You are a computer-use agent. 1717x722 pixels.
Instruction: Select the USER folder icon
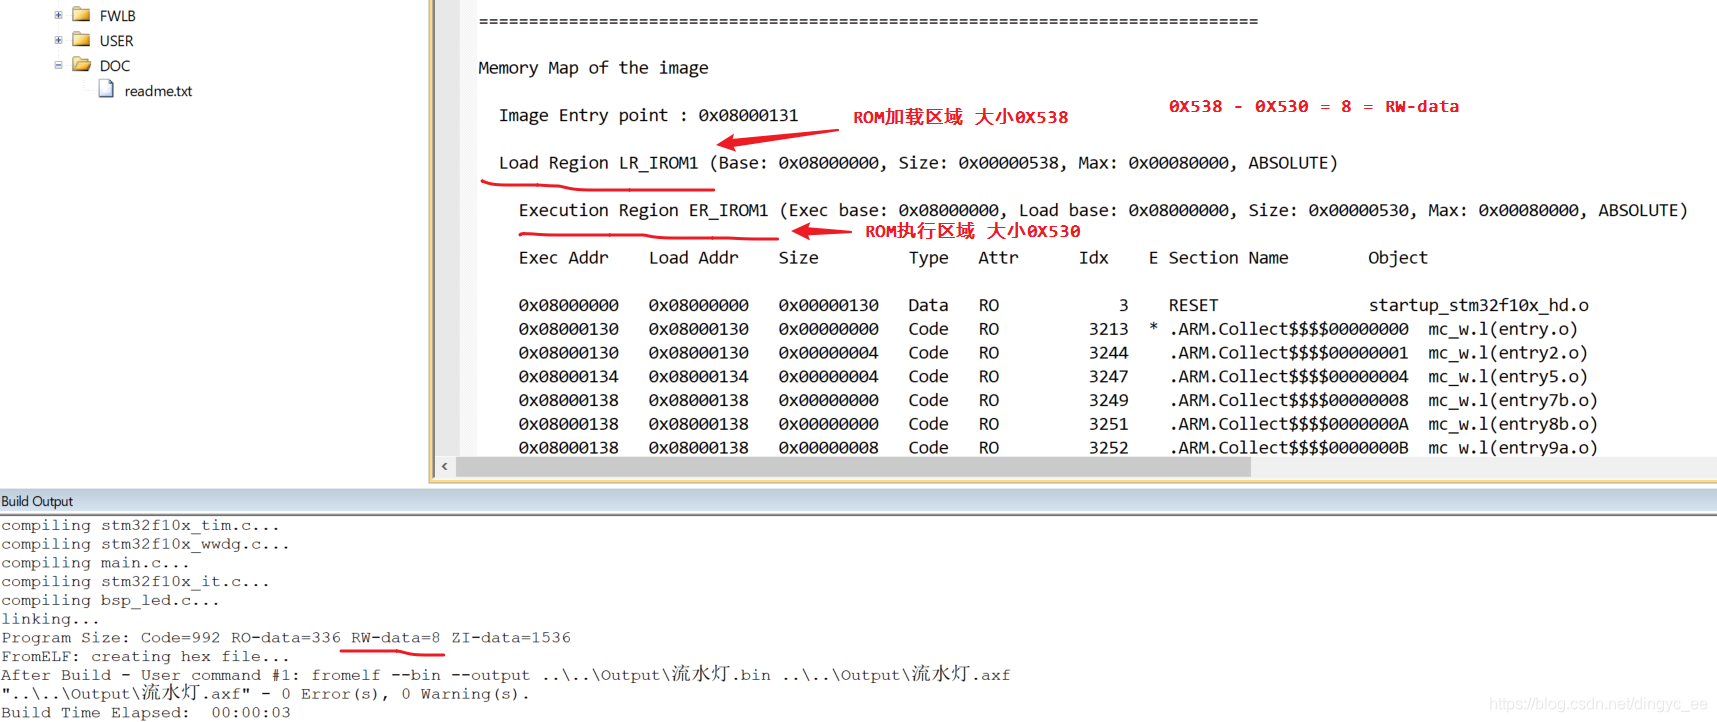point(82,40)
